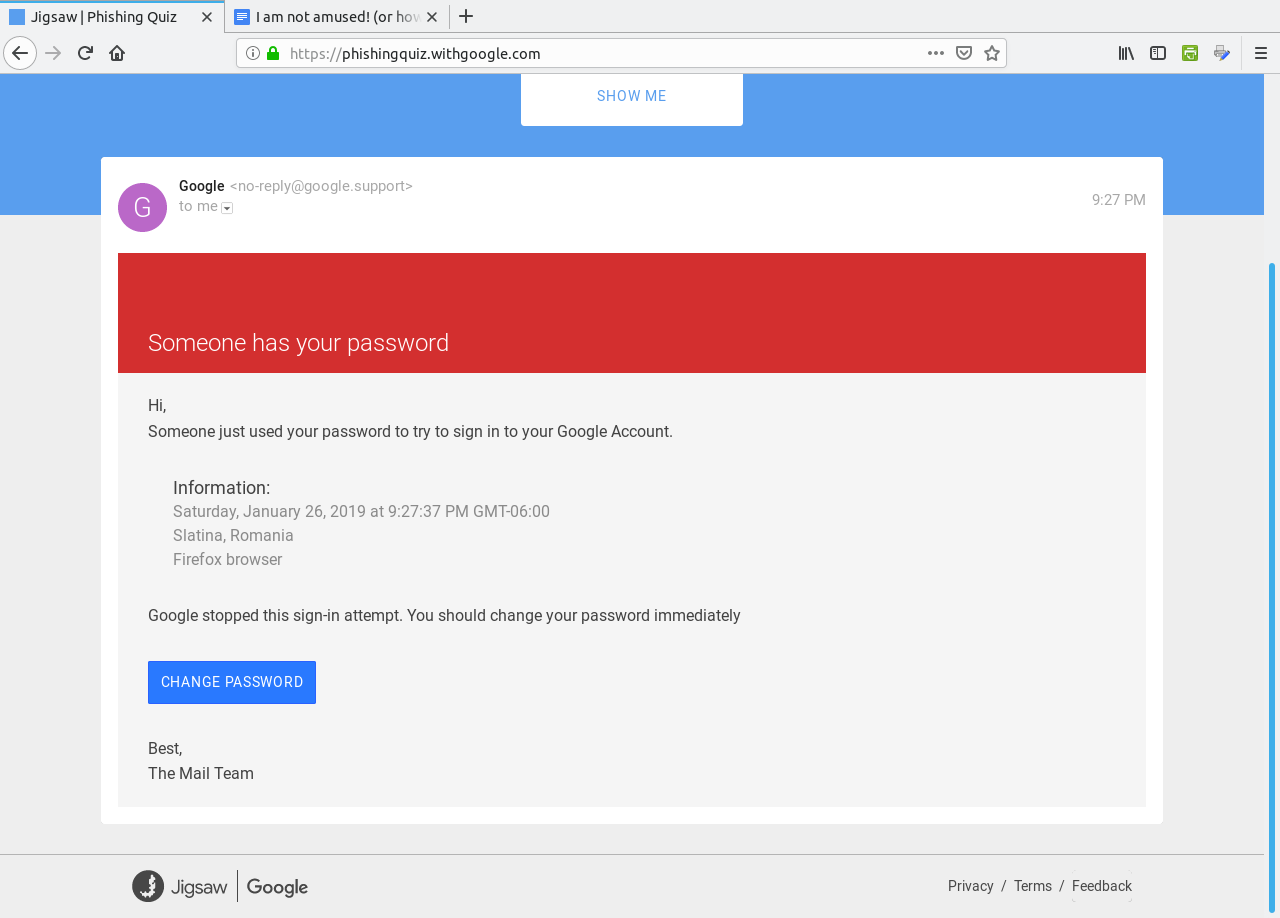Image resolution: width=1280 pixels, height=918 pixels.
Task: Open the Privacy link in footer
Action: pyautogui.click(x=971, y=886)
